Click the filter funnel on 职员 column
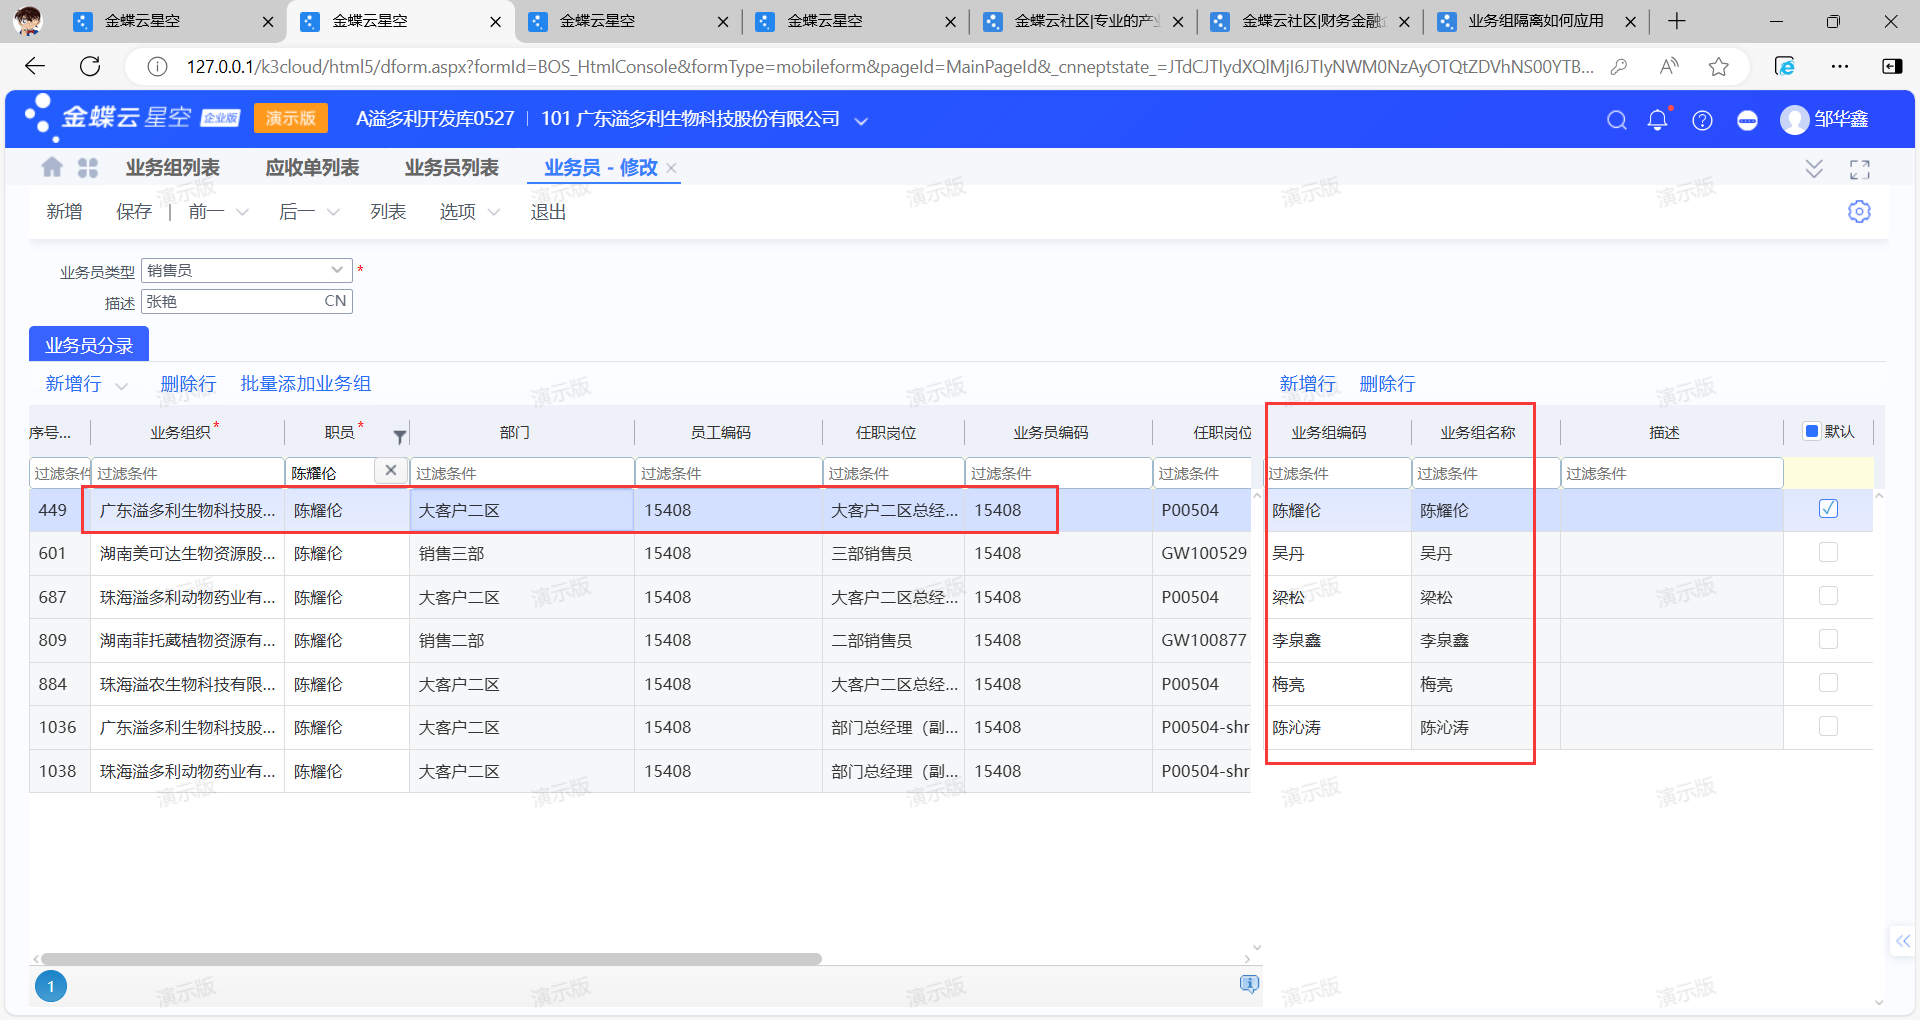The width and height of the screenshot is (1920, 1020). click(x=400, y=436)
